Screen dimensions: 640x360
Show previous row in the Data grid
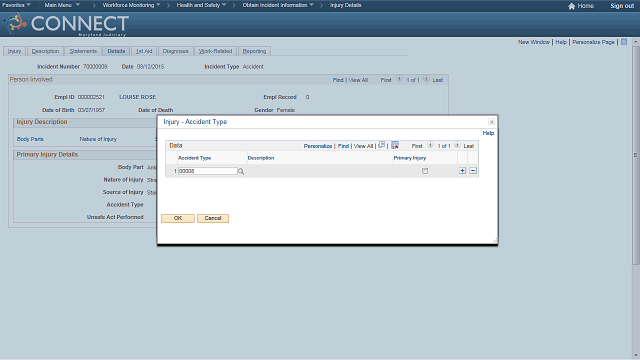430,145
